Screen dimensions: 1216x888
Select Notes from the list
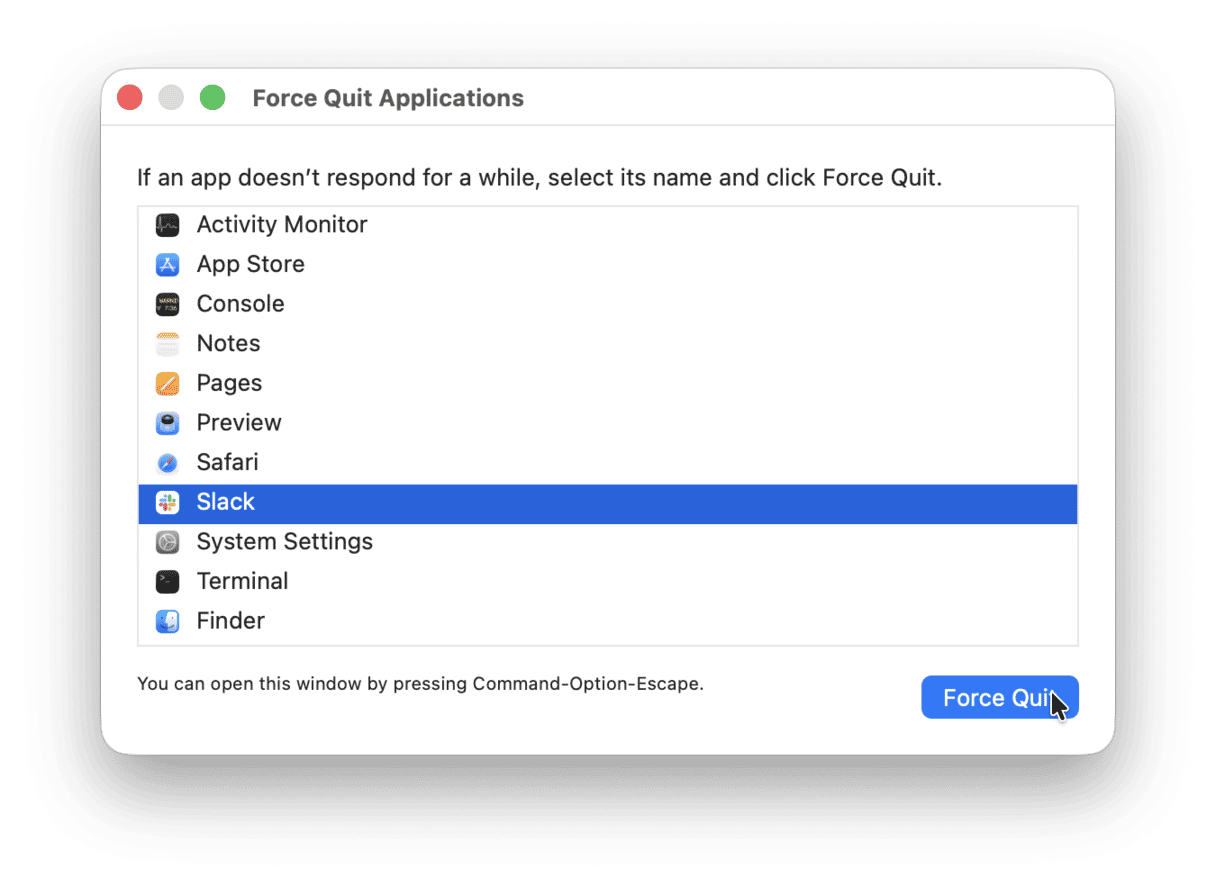point(228,343)
